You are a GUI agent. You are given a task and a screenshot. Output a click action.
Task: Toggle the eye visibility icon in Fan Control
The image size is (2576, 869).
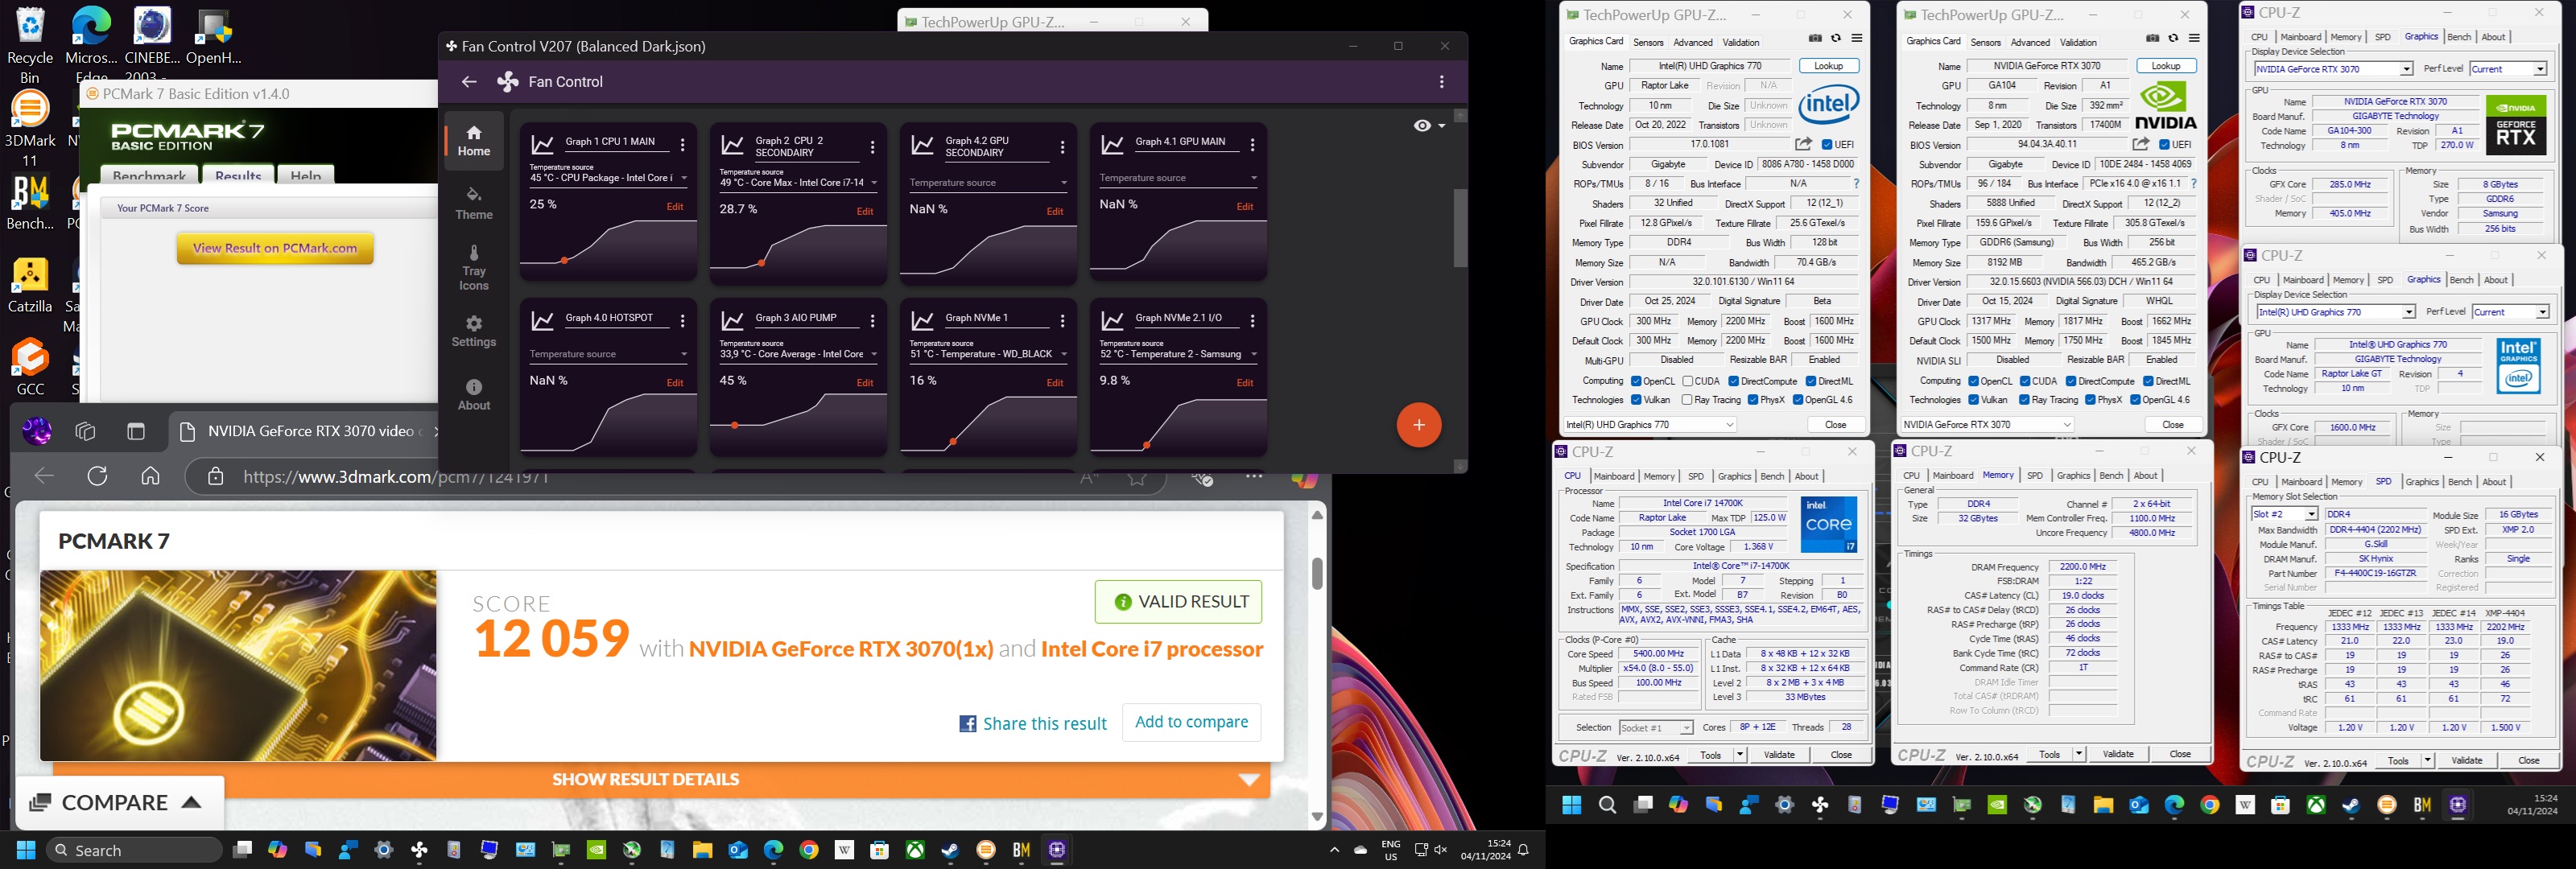(x=1422, y=126)
